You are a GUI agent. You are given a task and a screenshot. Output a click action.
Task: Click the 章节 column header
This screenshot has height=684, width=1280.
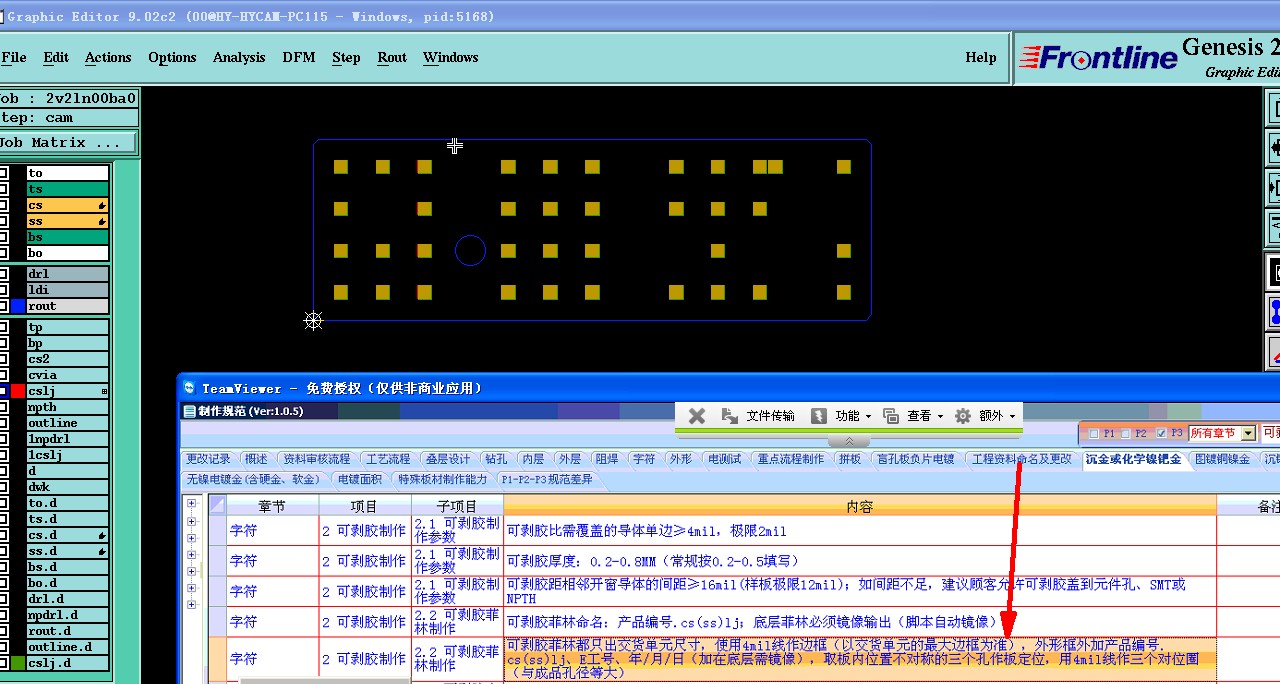[272, 506]
